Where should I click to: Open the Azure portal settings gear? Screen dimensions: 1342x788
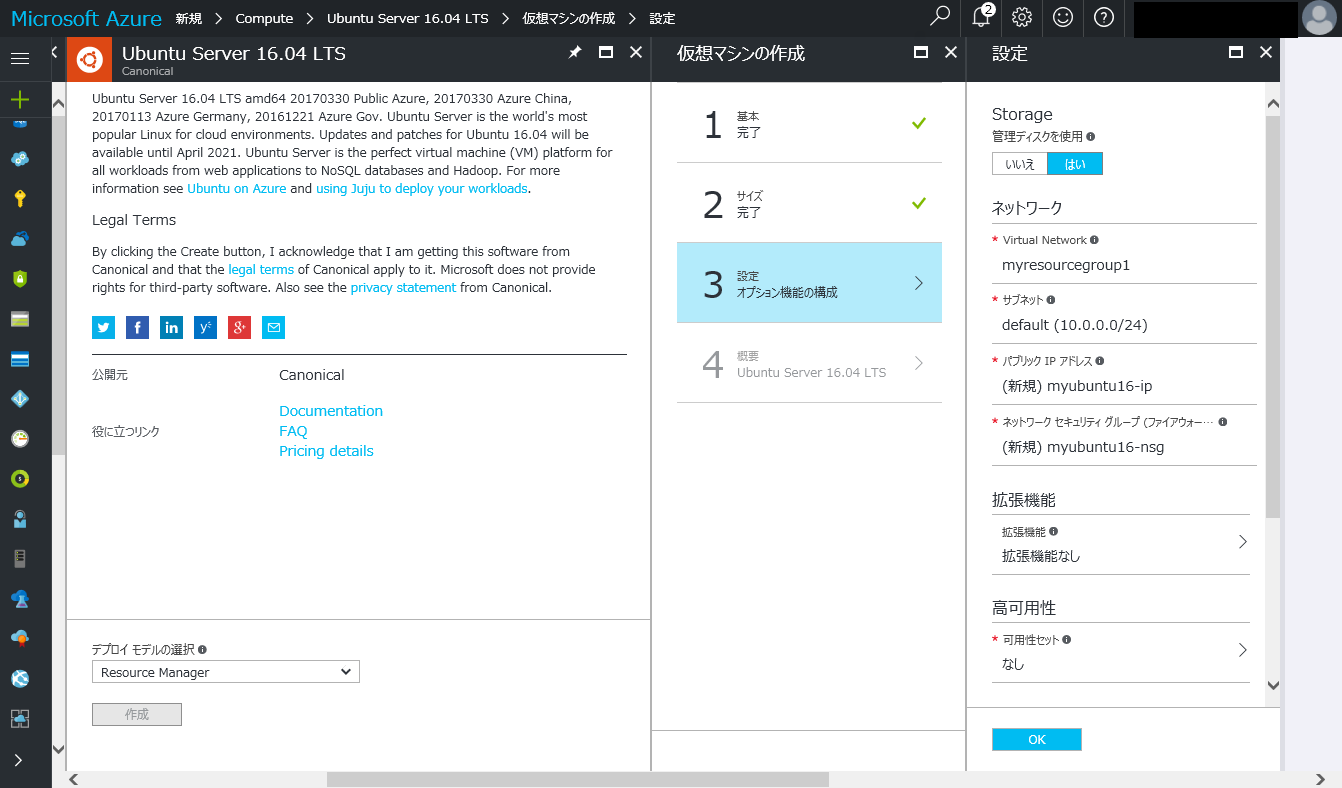[1020, 18]
